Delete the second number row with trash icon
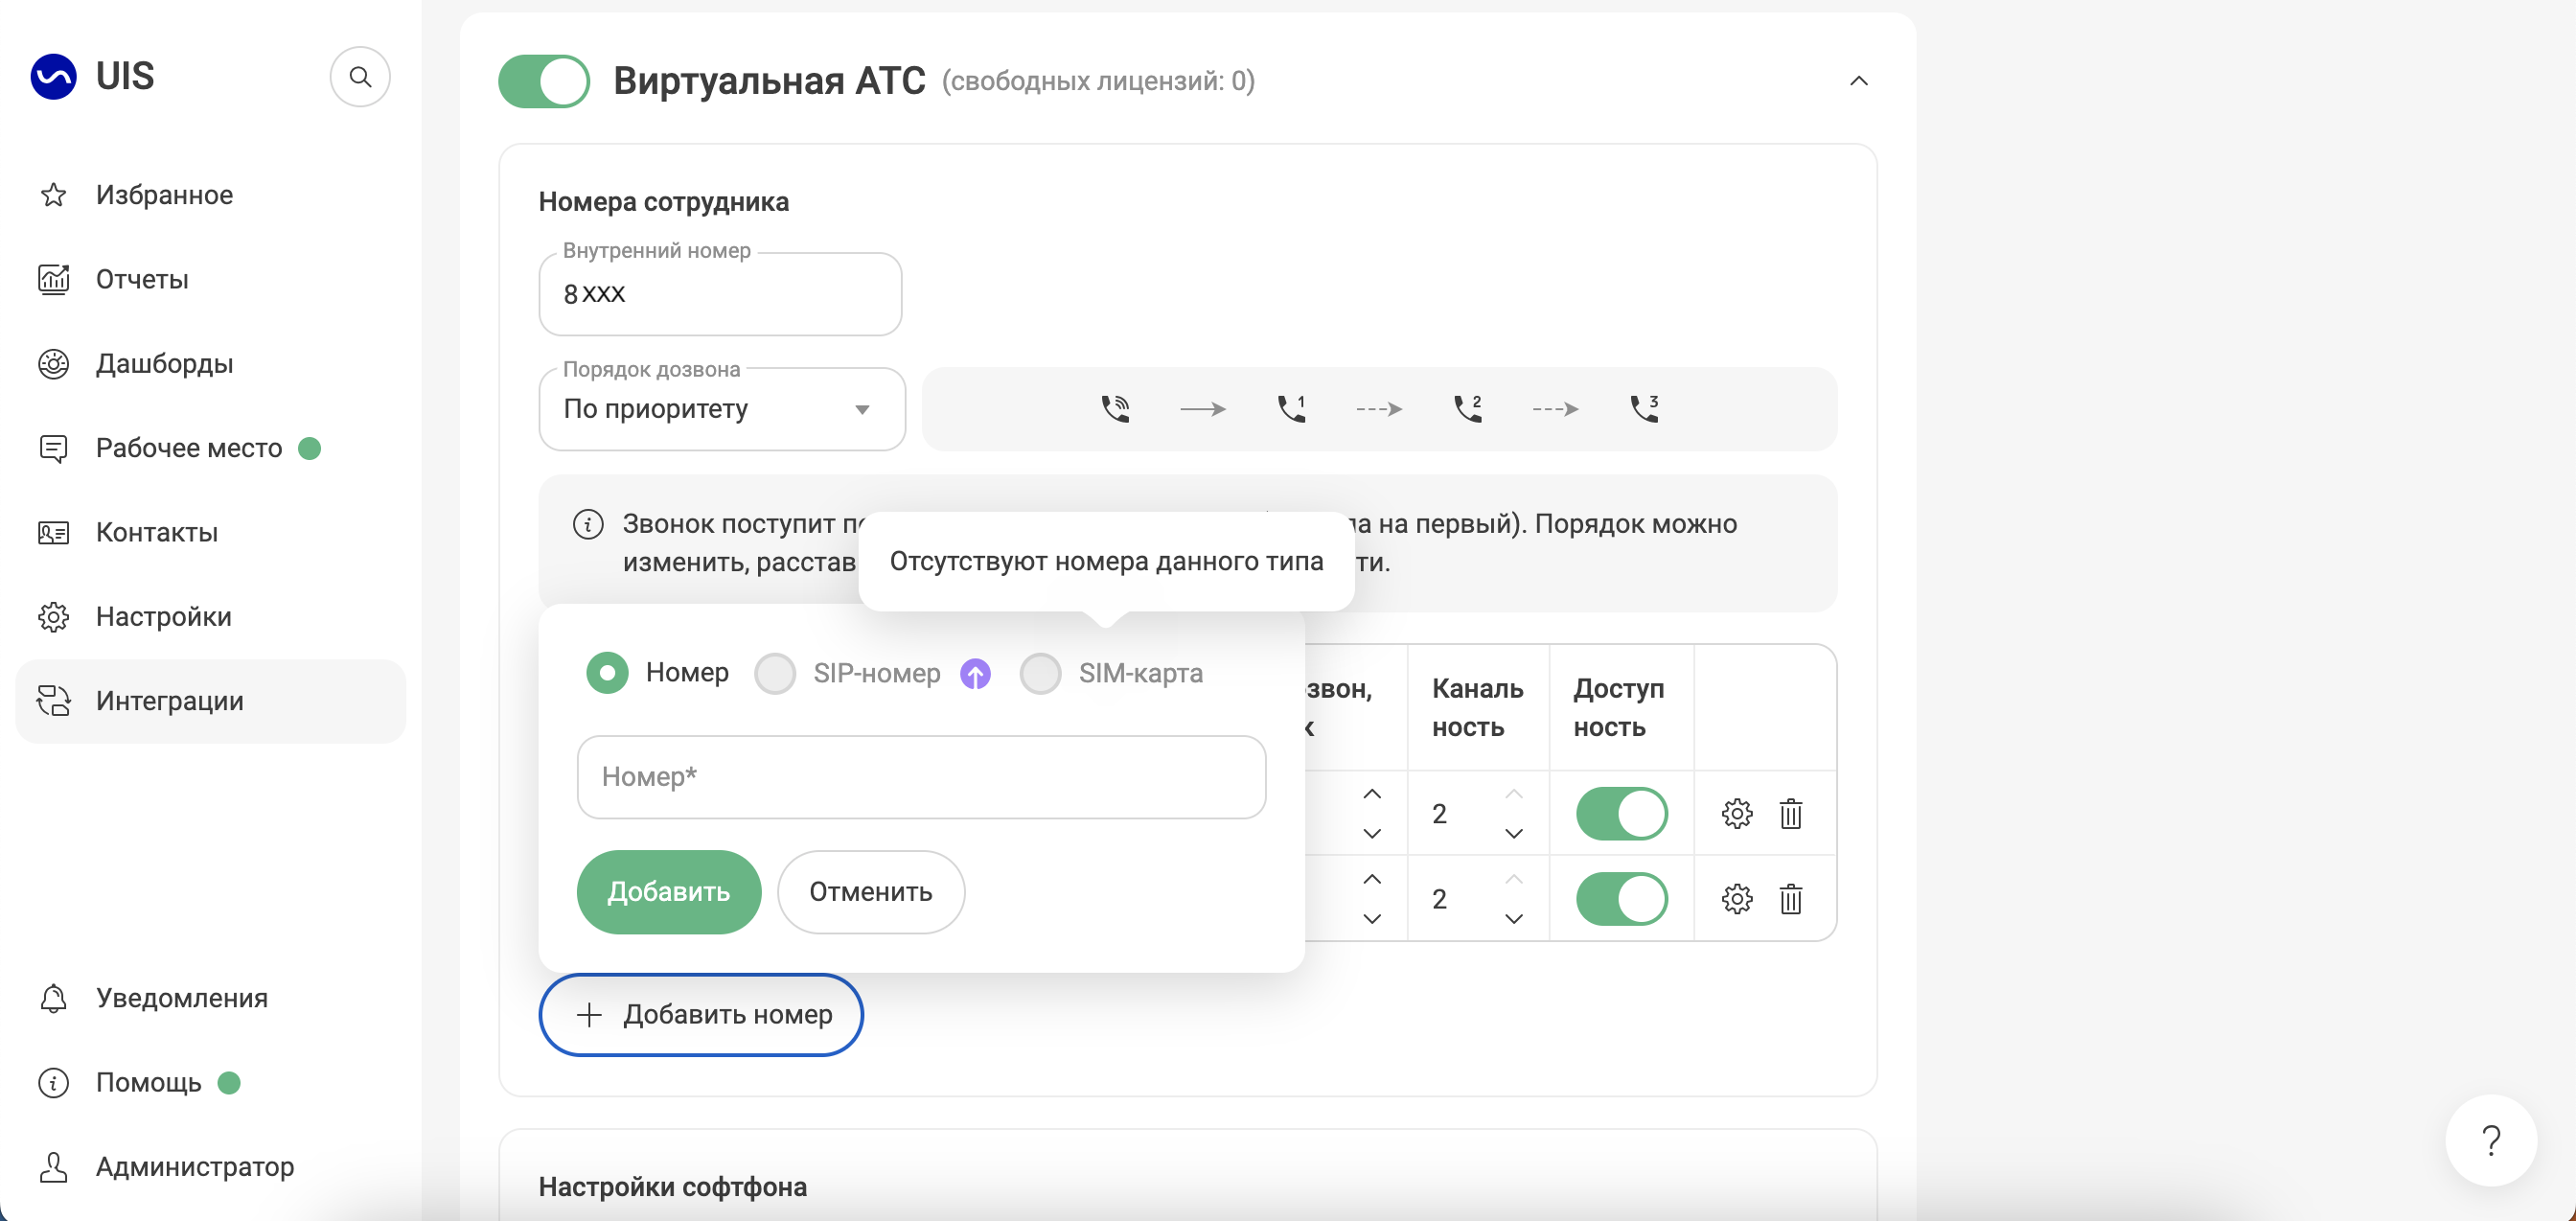 1790,898
